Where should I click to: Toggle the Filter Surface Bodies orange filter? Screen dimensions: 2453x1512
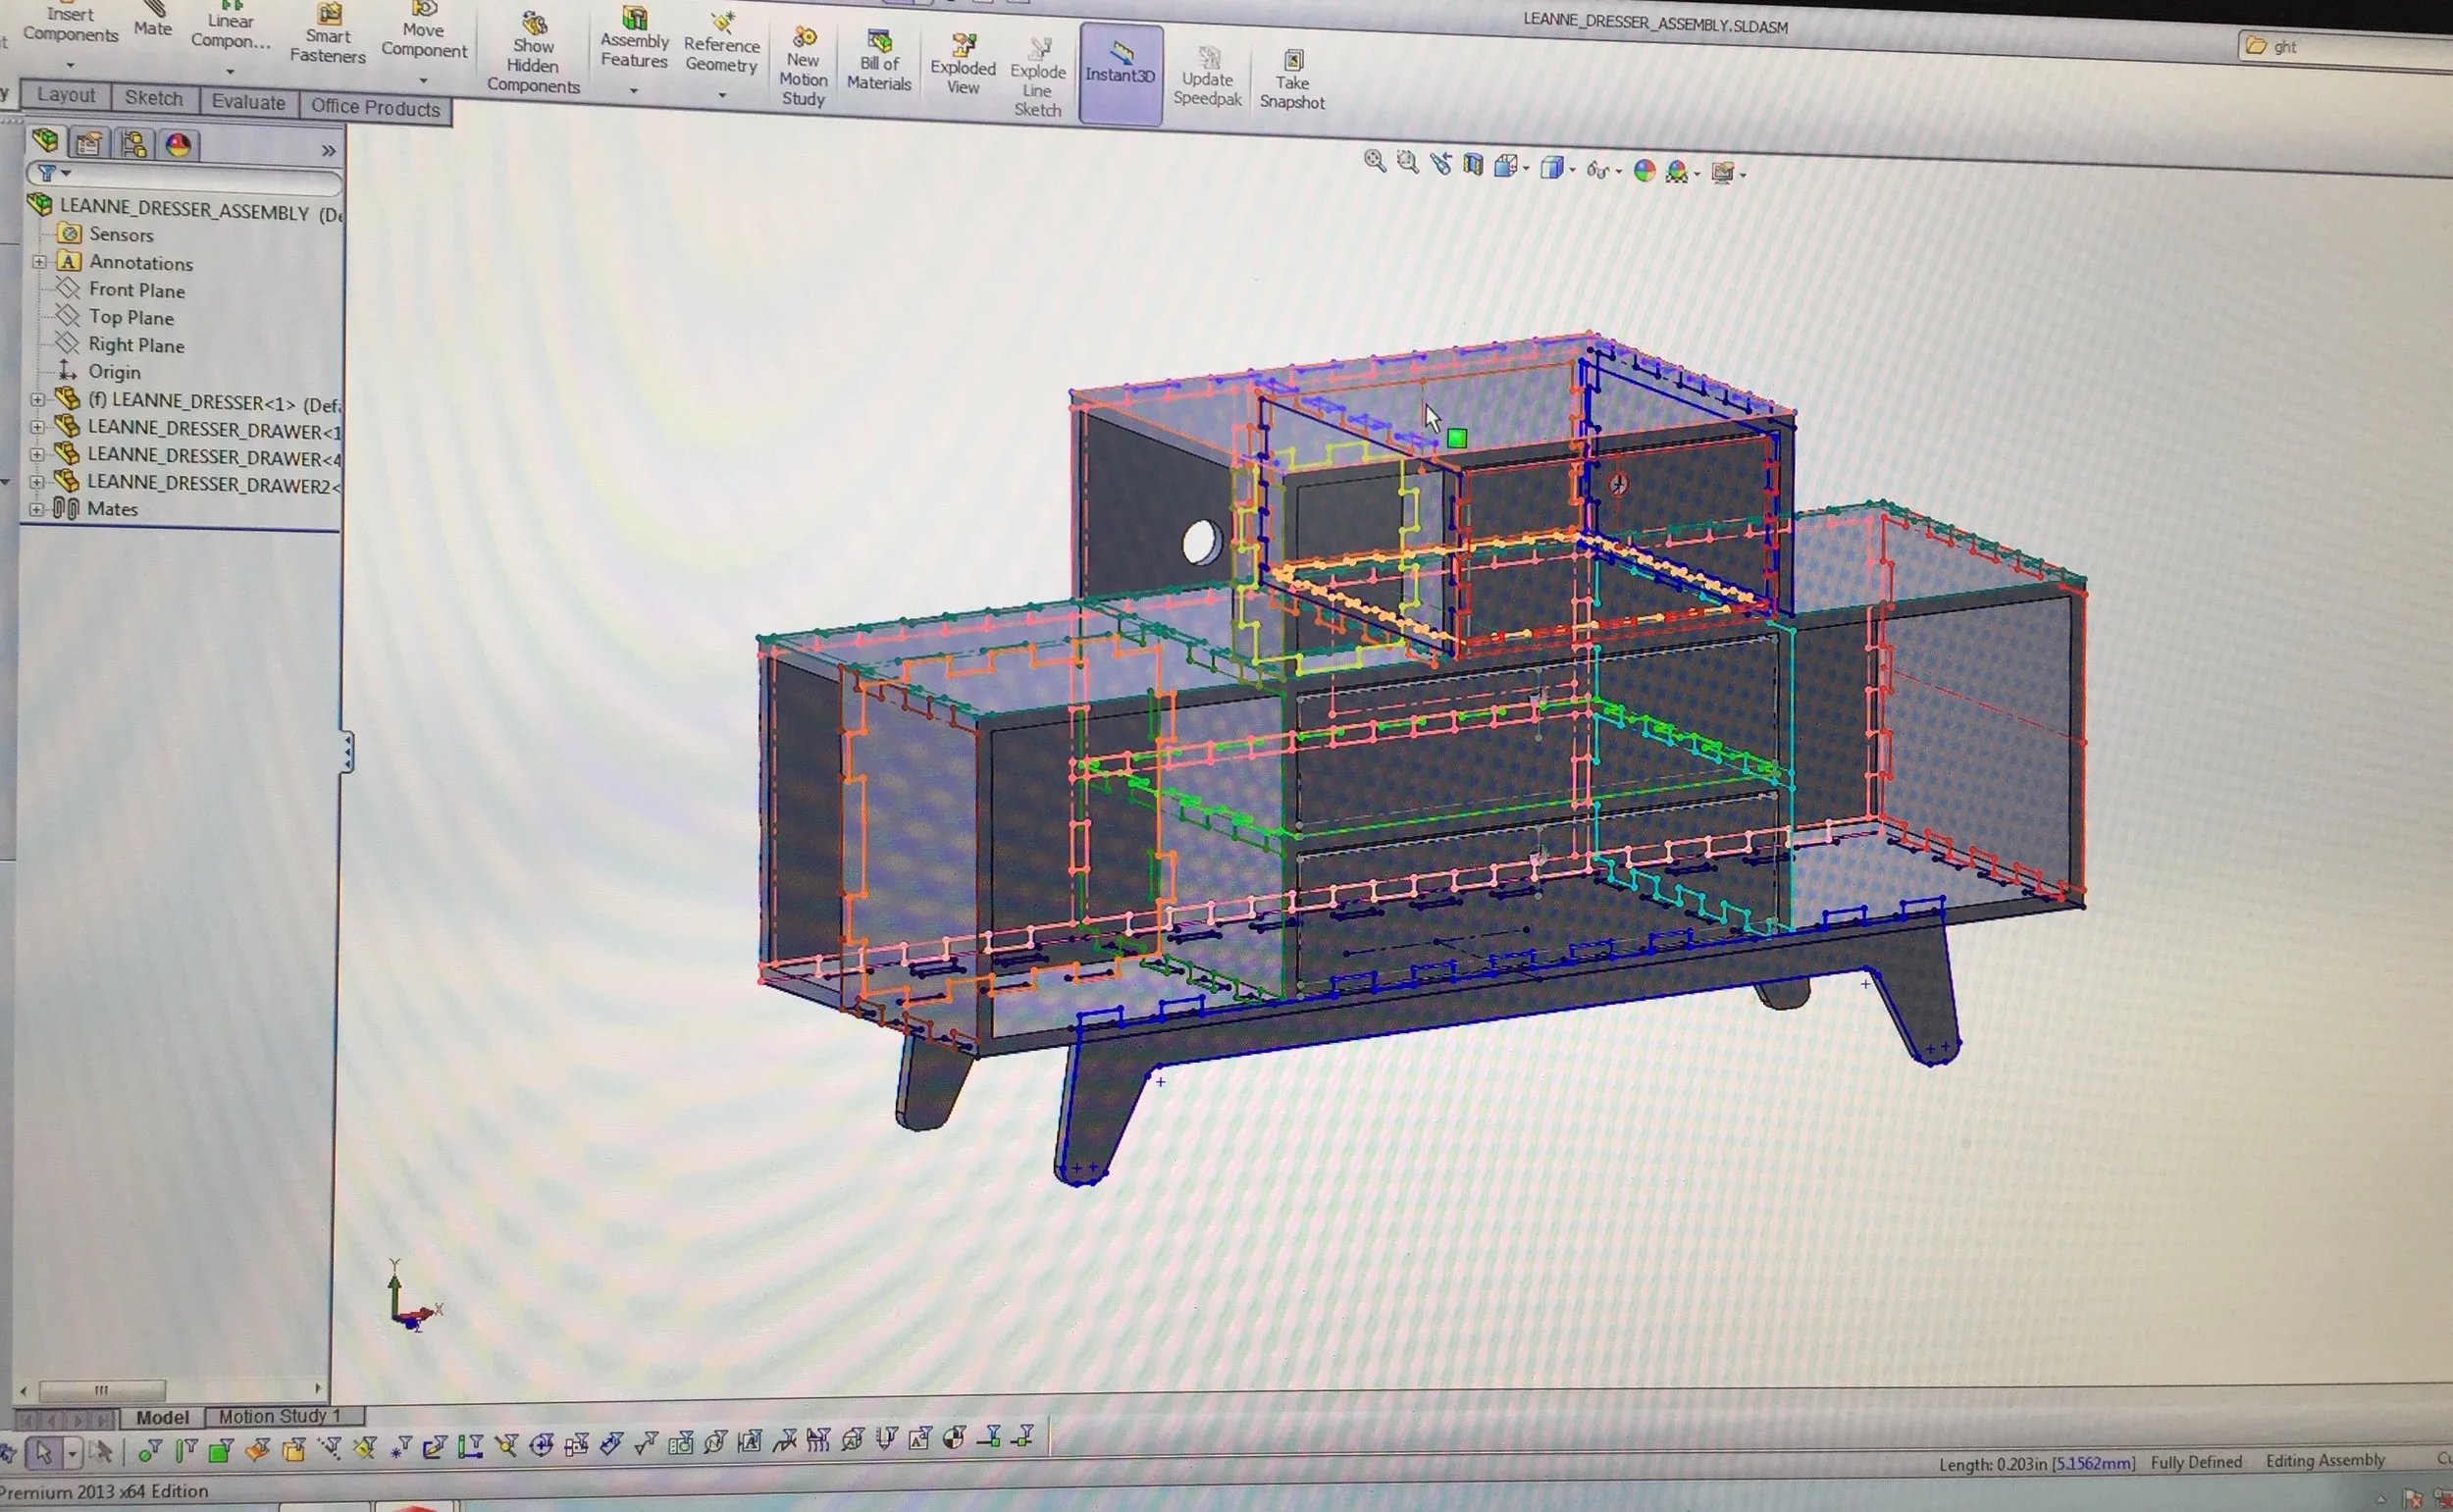pos(258,1449)
